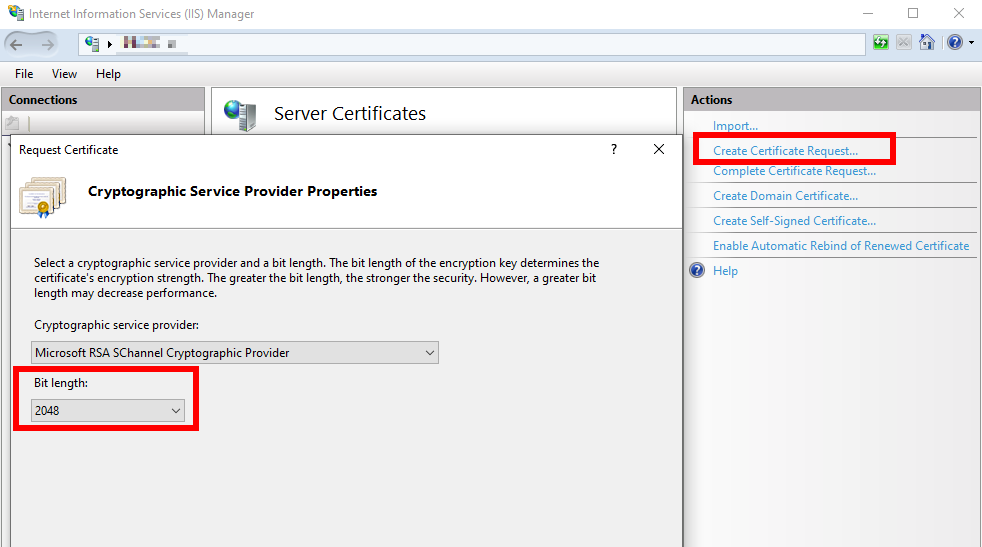Click the Bit length label
982x547 pixels.
pos(61,383)
